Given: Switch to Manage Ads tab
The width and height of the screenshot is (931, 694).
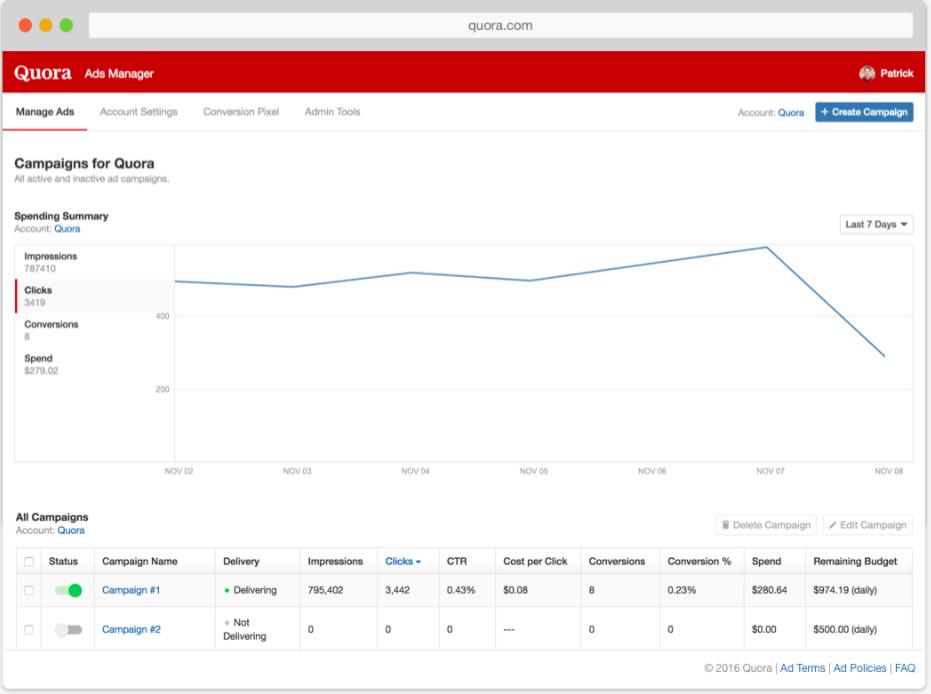Looking at the screenshot, I should coord(45,112).
